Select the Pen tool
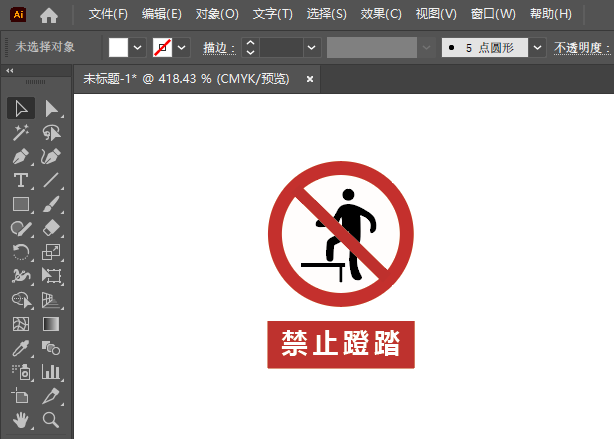Screen dimensions: 614x439 21,157
